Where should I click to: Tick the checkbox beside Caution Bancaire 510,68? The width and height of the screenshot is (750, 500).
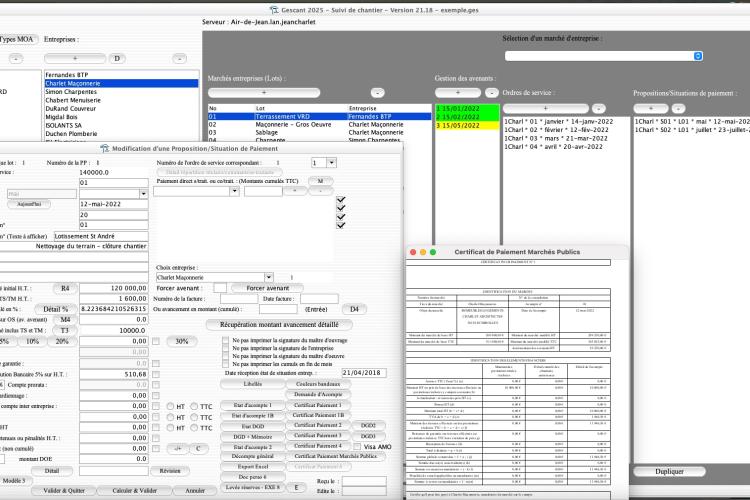coord(155,374)
